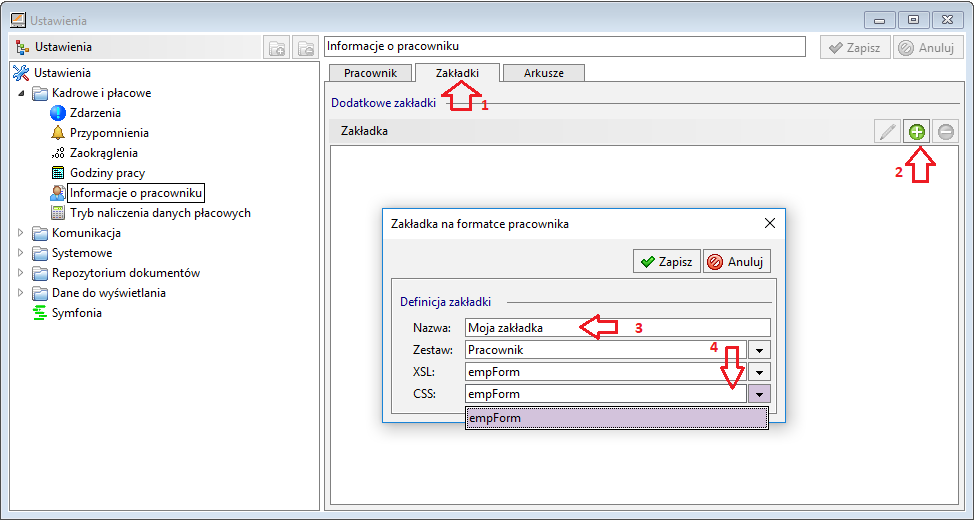
Task: Close the Zakładka na formatce pracownika dialog
Action: (770, 223)
